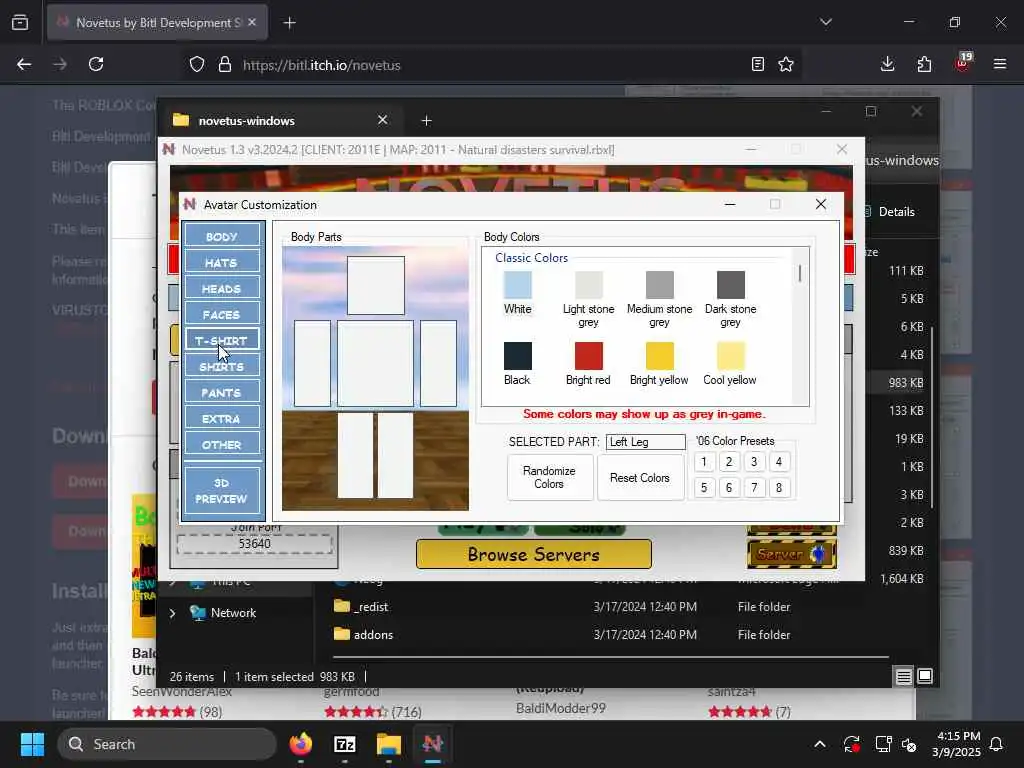Pick the White color swatch
1024x768 pixels.
pyautogui.click(x=517, y=285)
